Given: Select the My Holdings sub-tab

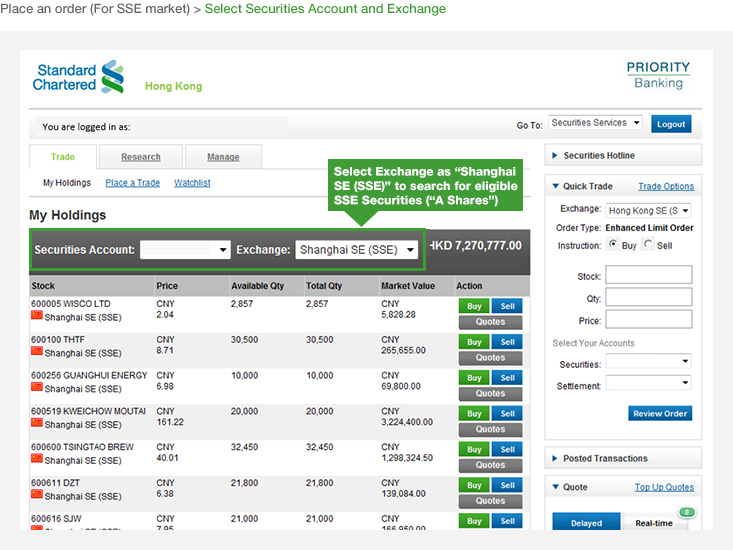Looking at the screenshot, I should coord(67,183).
